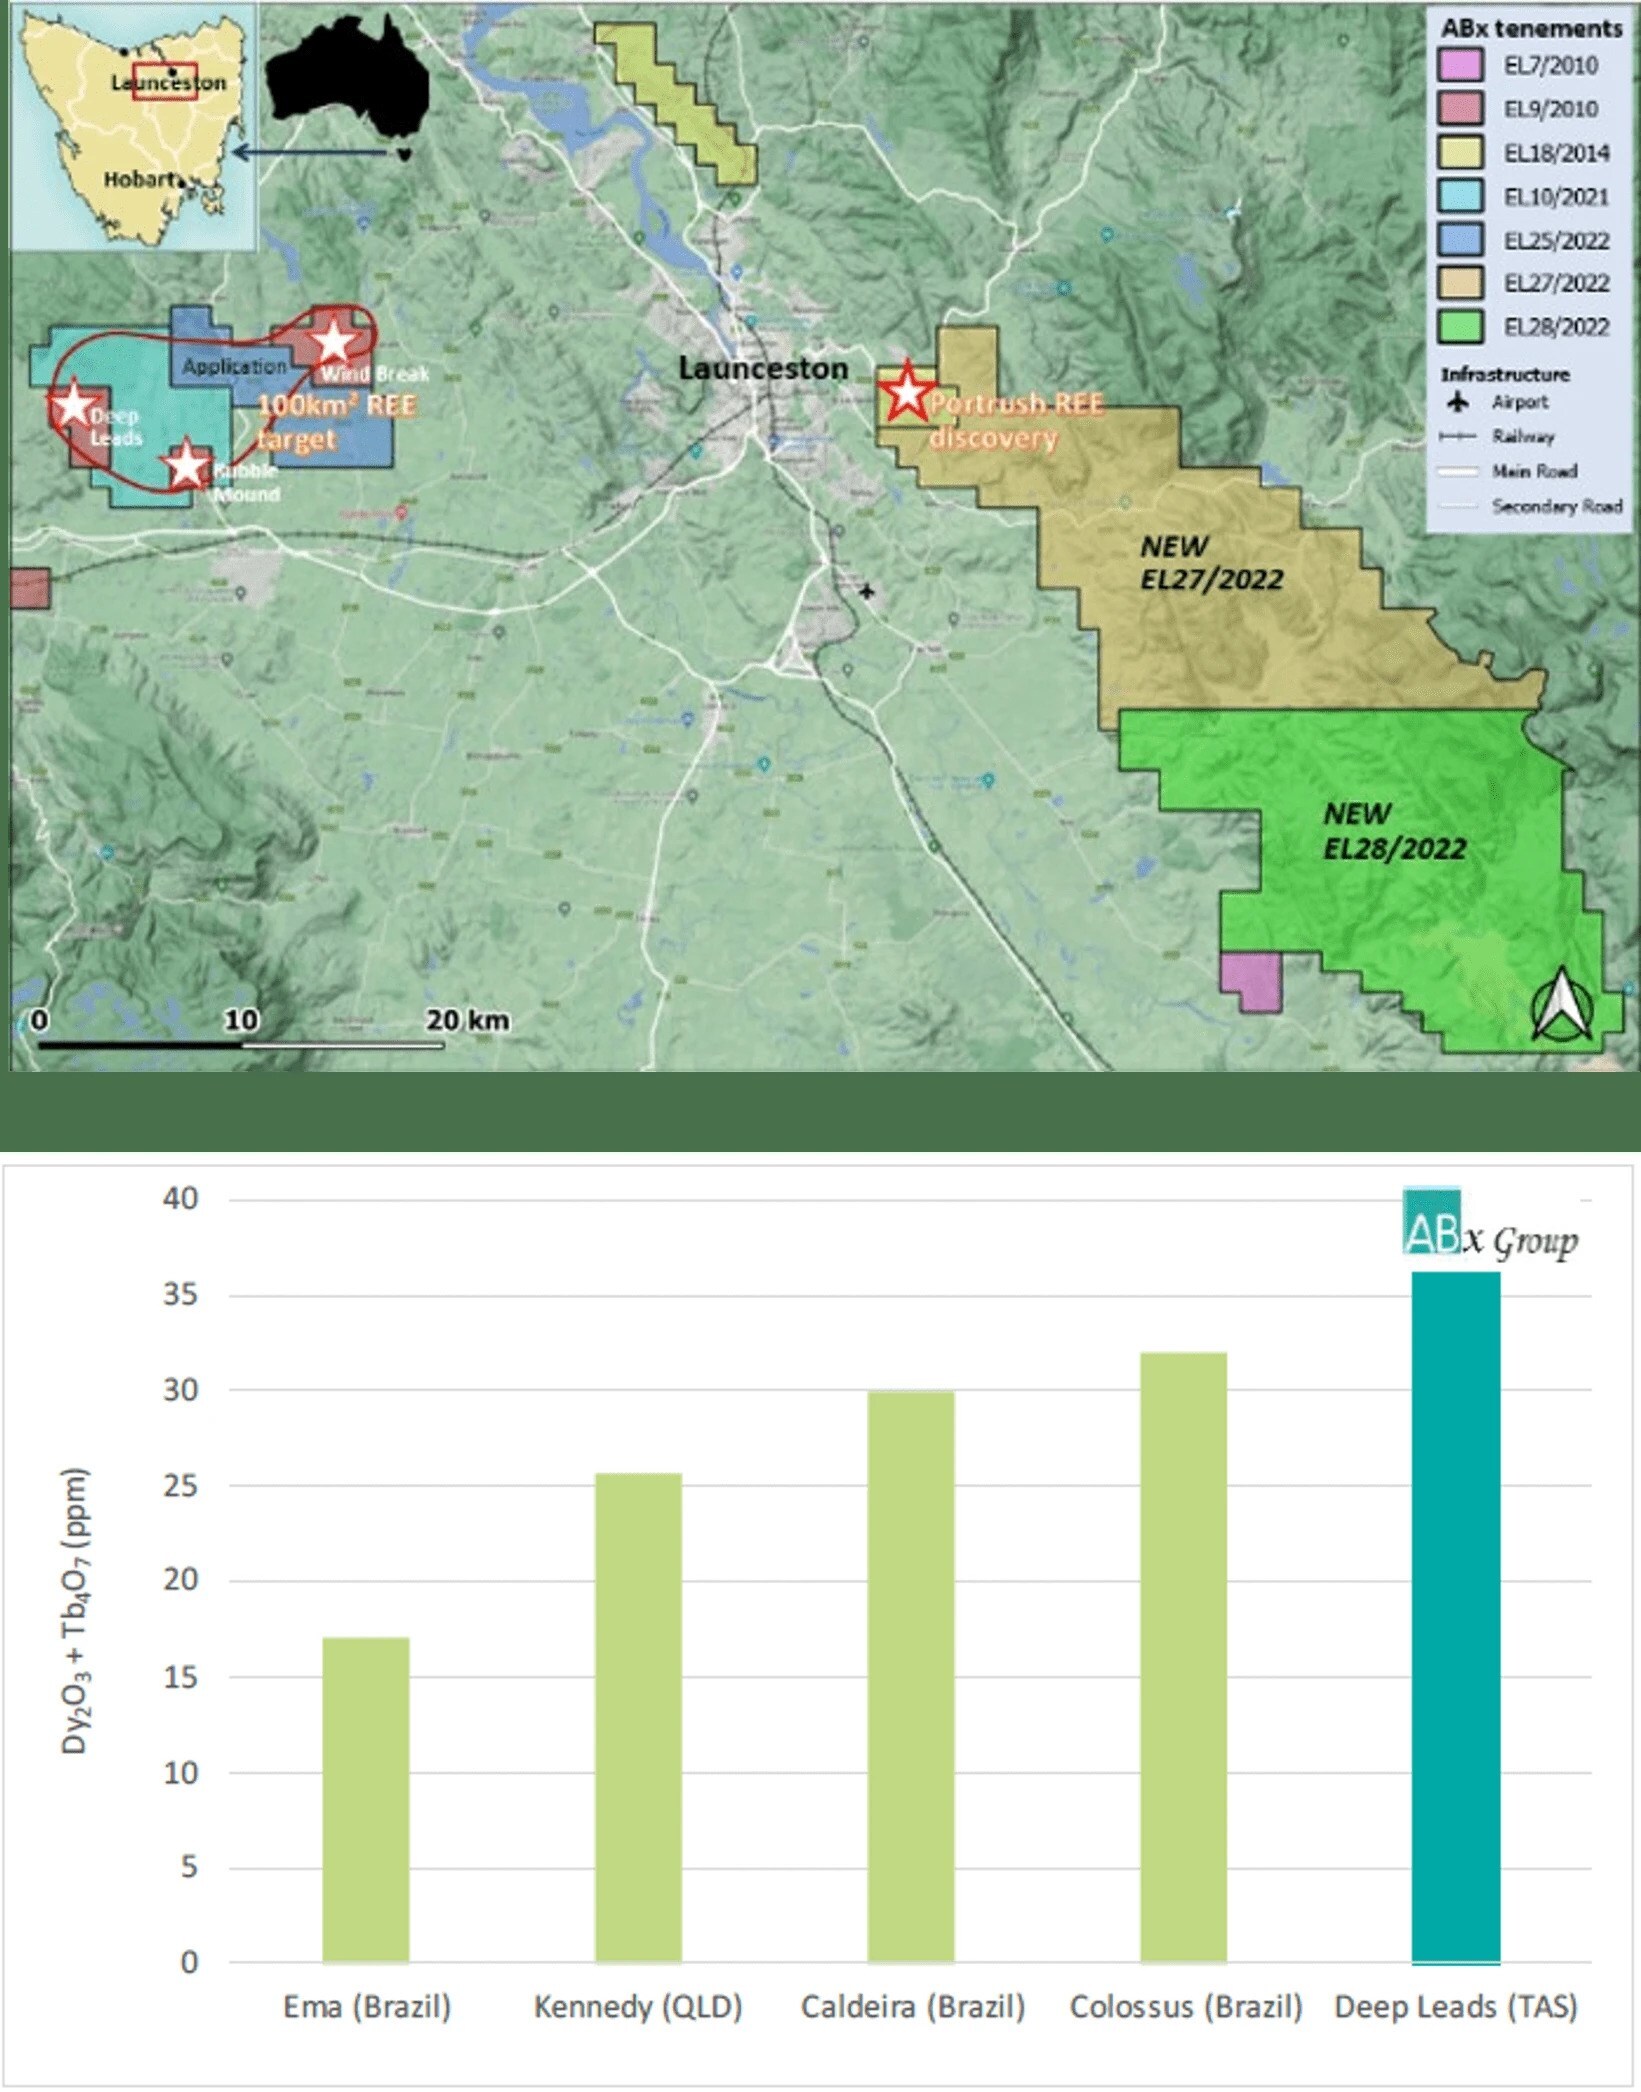This screenshot has height=2092, width=1641.
Task: Click the Wind Break star marker
Action: (x=334, y=342)
